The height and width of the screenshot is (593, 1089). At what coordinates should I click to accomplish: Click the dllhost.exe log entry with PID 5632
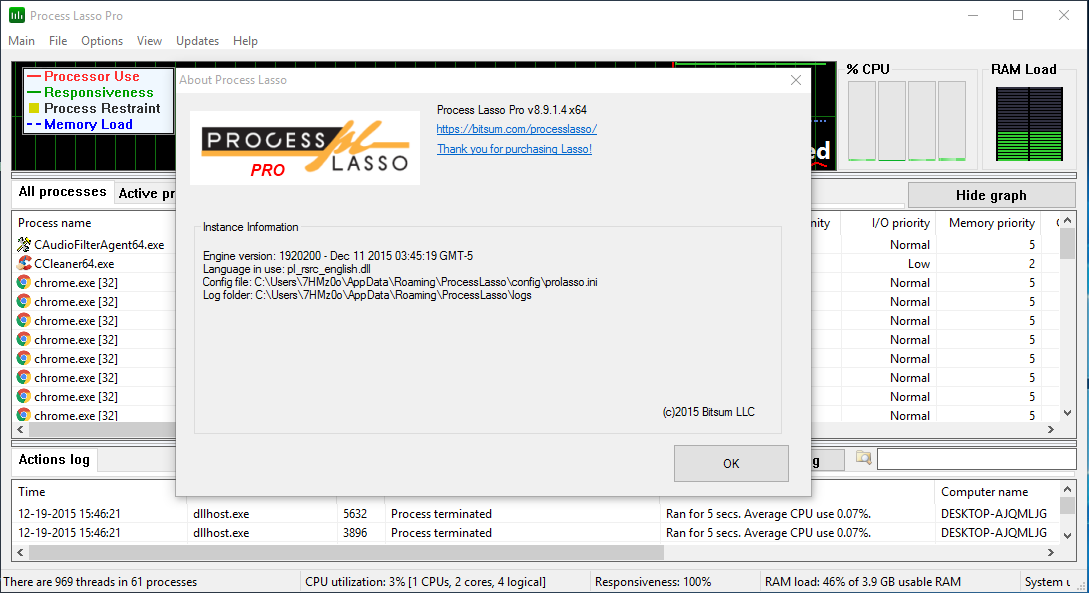(x=535, y=514)
